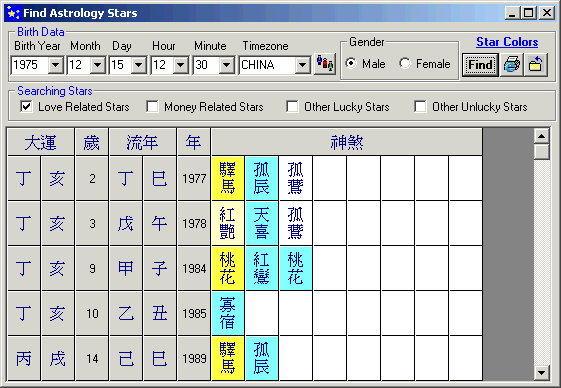Screen dimensions: 561x388
Task: Open the Minute dropdown arrow
Action: (226, 65)
